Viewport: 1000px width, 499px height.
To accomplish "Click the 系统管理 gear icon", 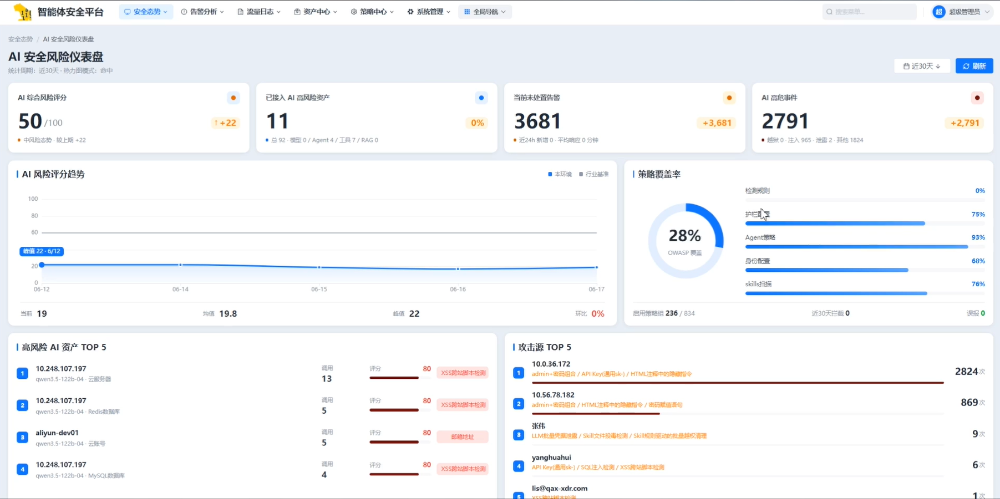I will pyautogui.click(x=411, y=12).
